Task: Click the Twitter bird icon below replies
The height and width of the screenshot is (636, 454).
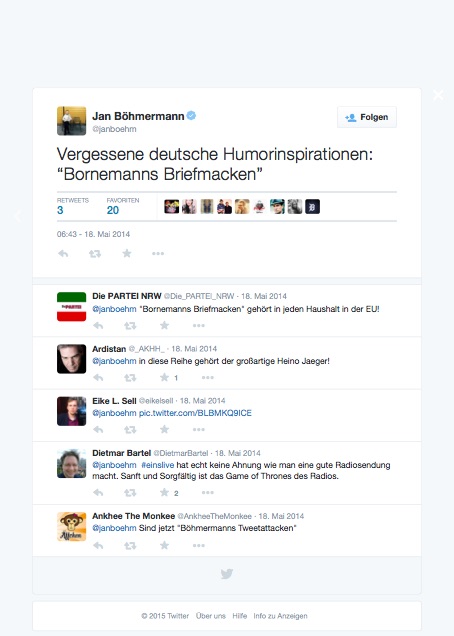Action: 227,574
